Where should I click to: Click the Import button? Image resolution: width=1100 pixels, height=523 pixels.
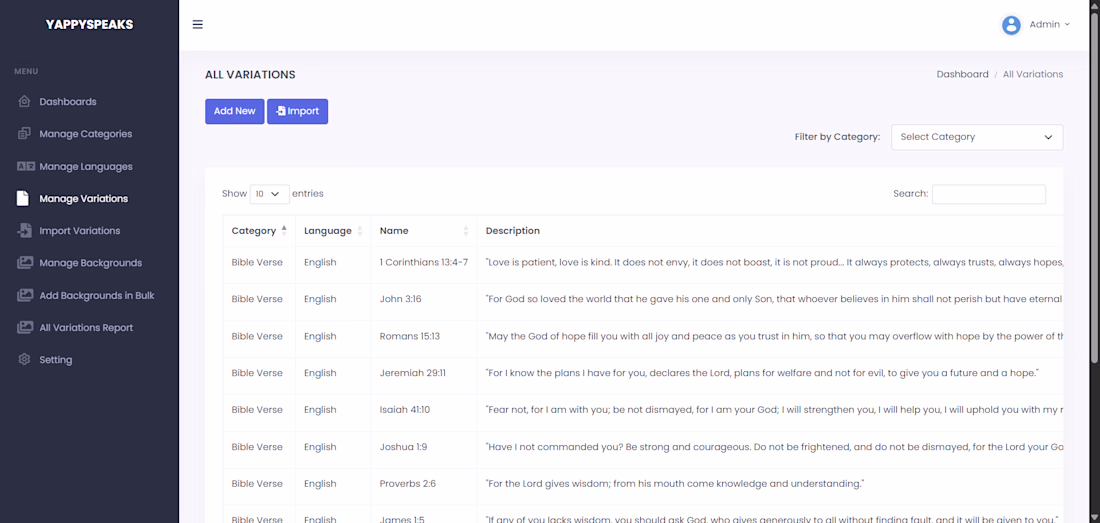click(x=297, y=111)
